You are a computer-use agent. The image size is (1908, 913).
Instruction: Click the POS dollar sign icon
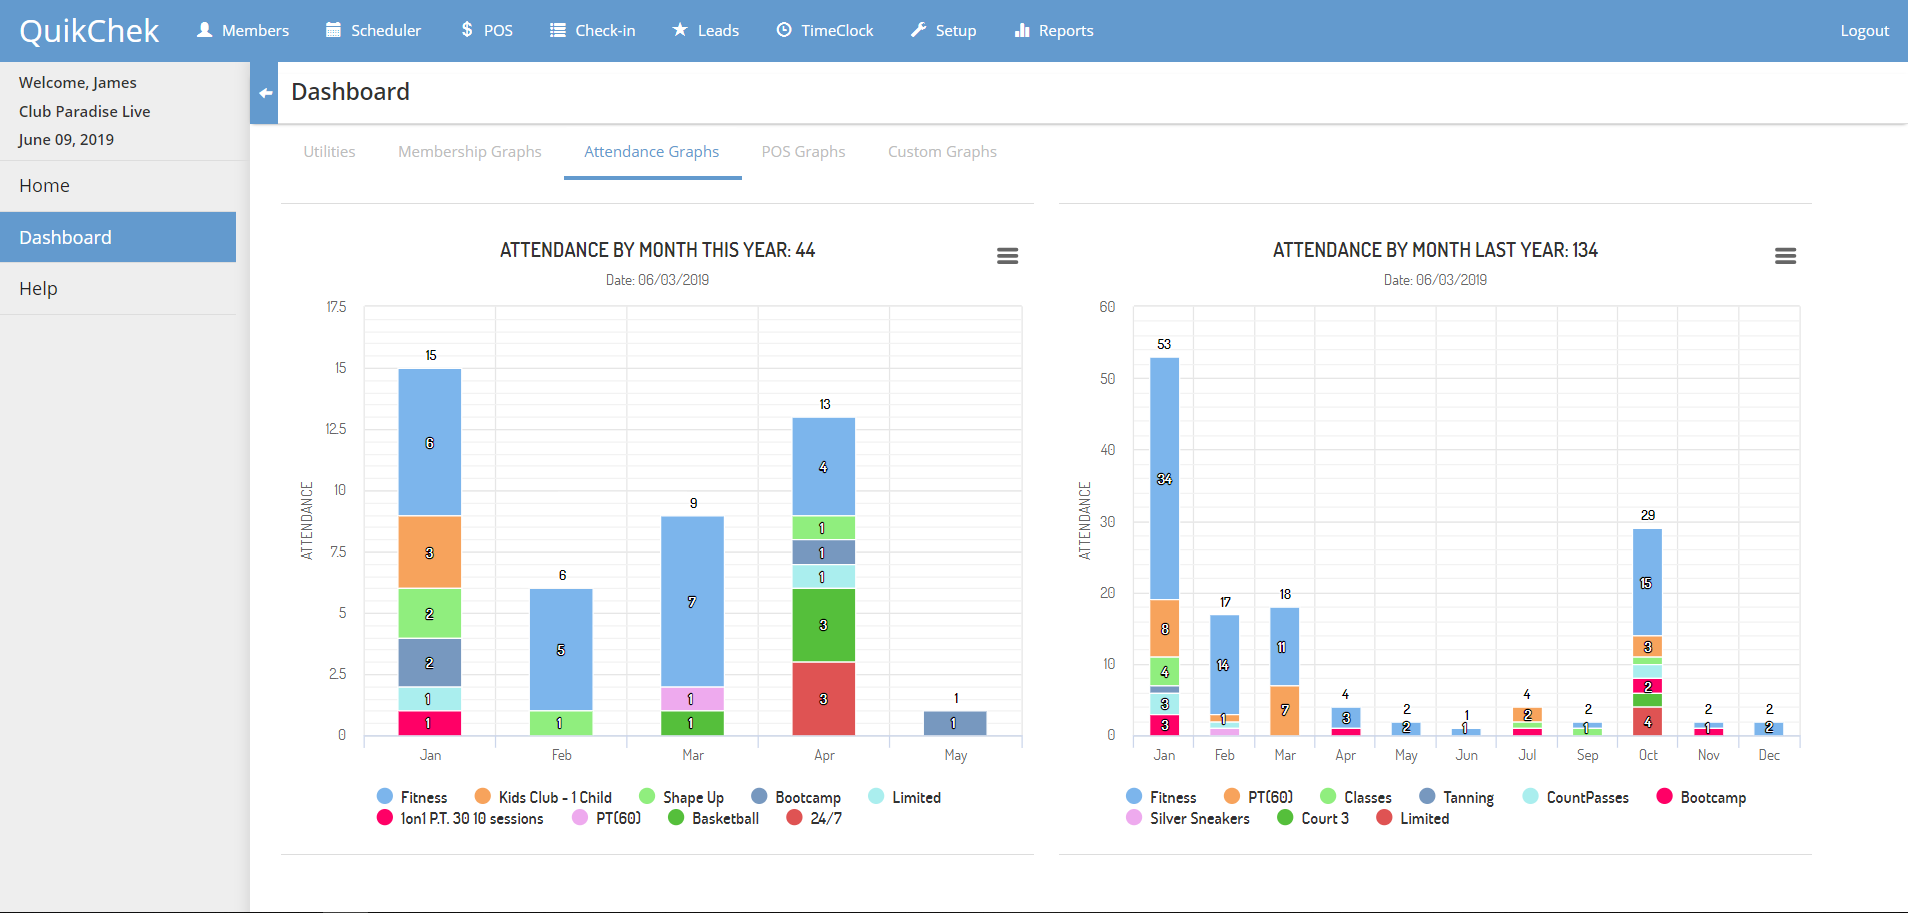(x=467, y=30)
